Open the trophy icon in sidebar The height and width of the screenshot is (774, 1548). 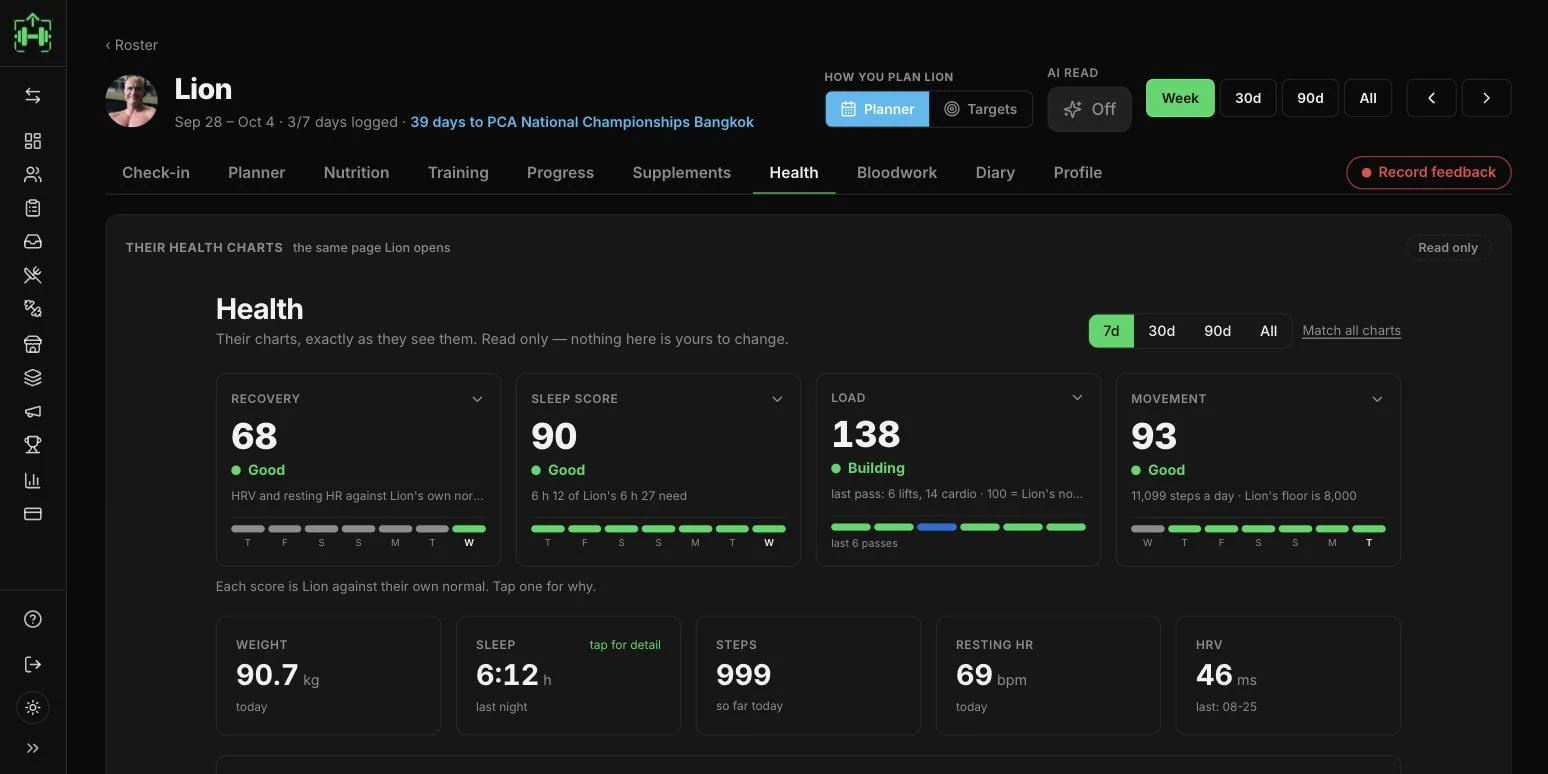tap(33, 445)
